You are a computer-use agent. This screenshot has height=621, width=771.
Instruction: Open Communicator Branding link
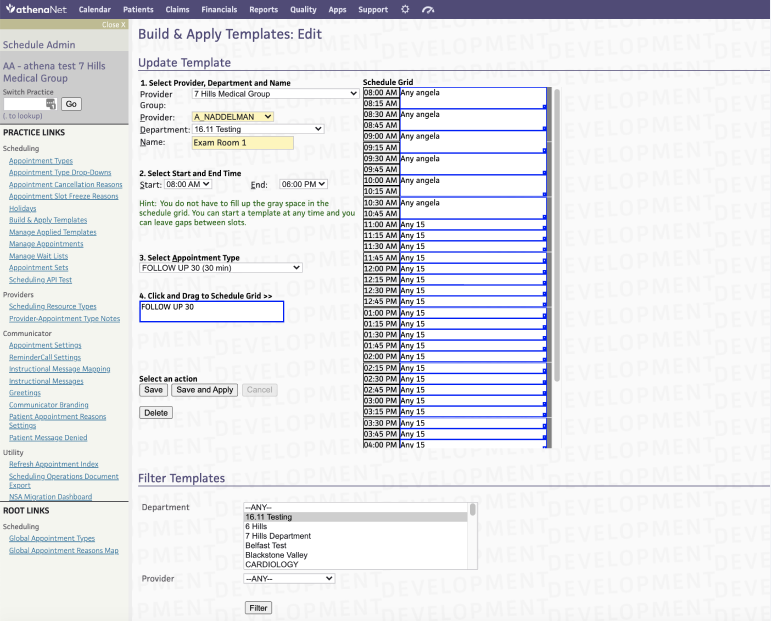click(x=49, y=405)
